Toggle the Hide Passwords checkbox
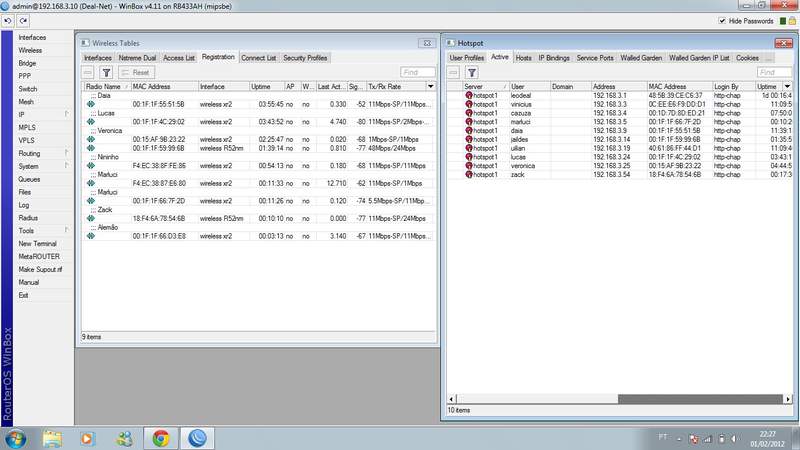The image size is (800, 450). (721, 21)
